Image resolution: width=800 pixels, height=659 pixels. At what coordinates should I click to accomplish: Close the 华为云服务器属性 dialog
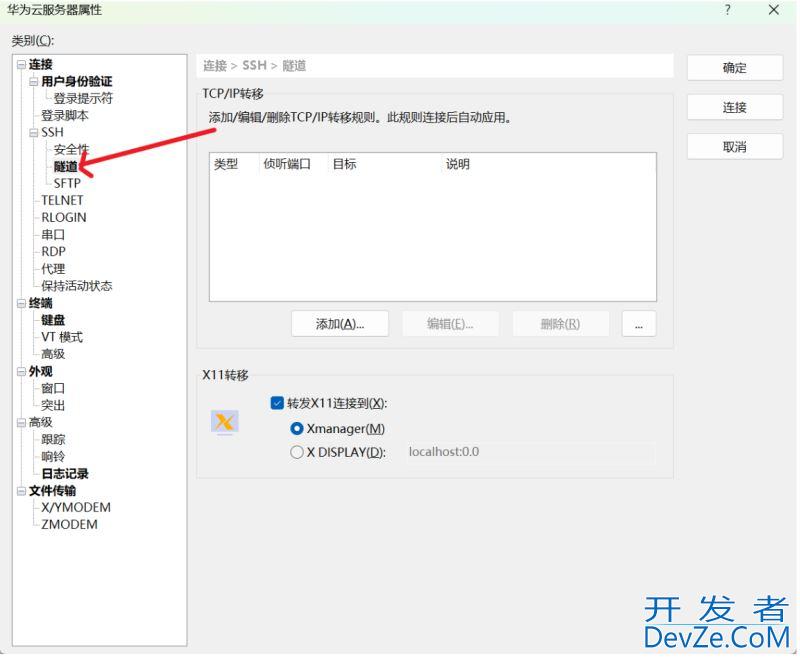(x=773, y=10)
